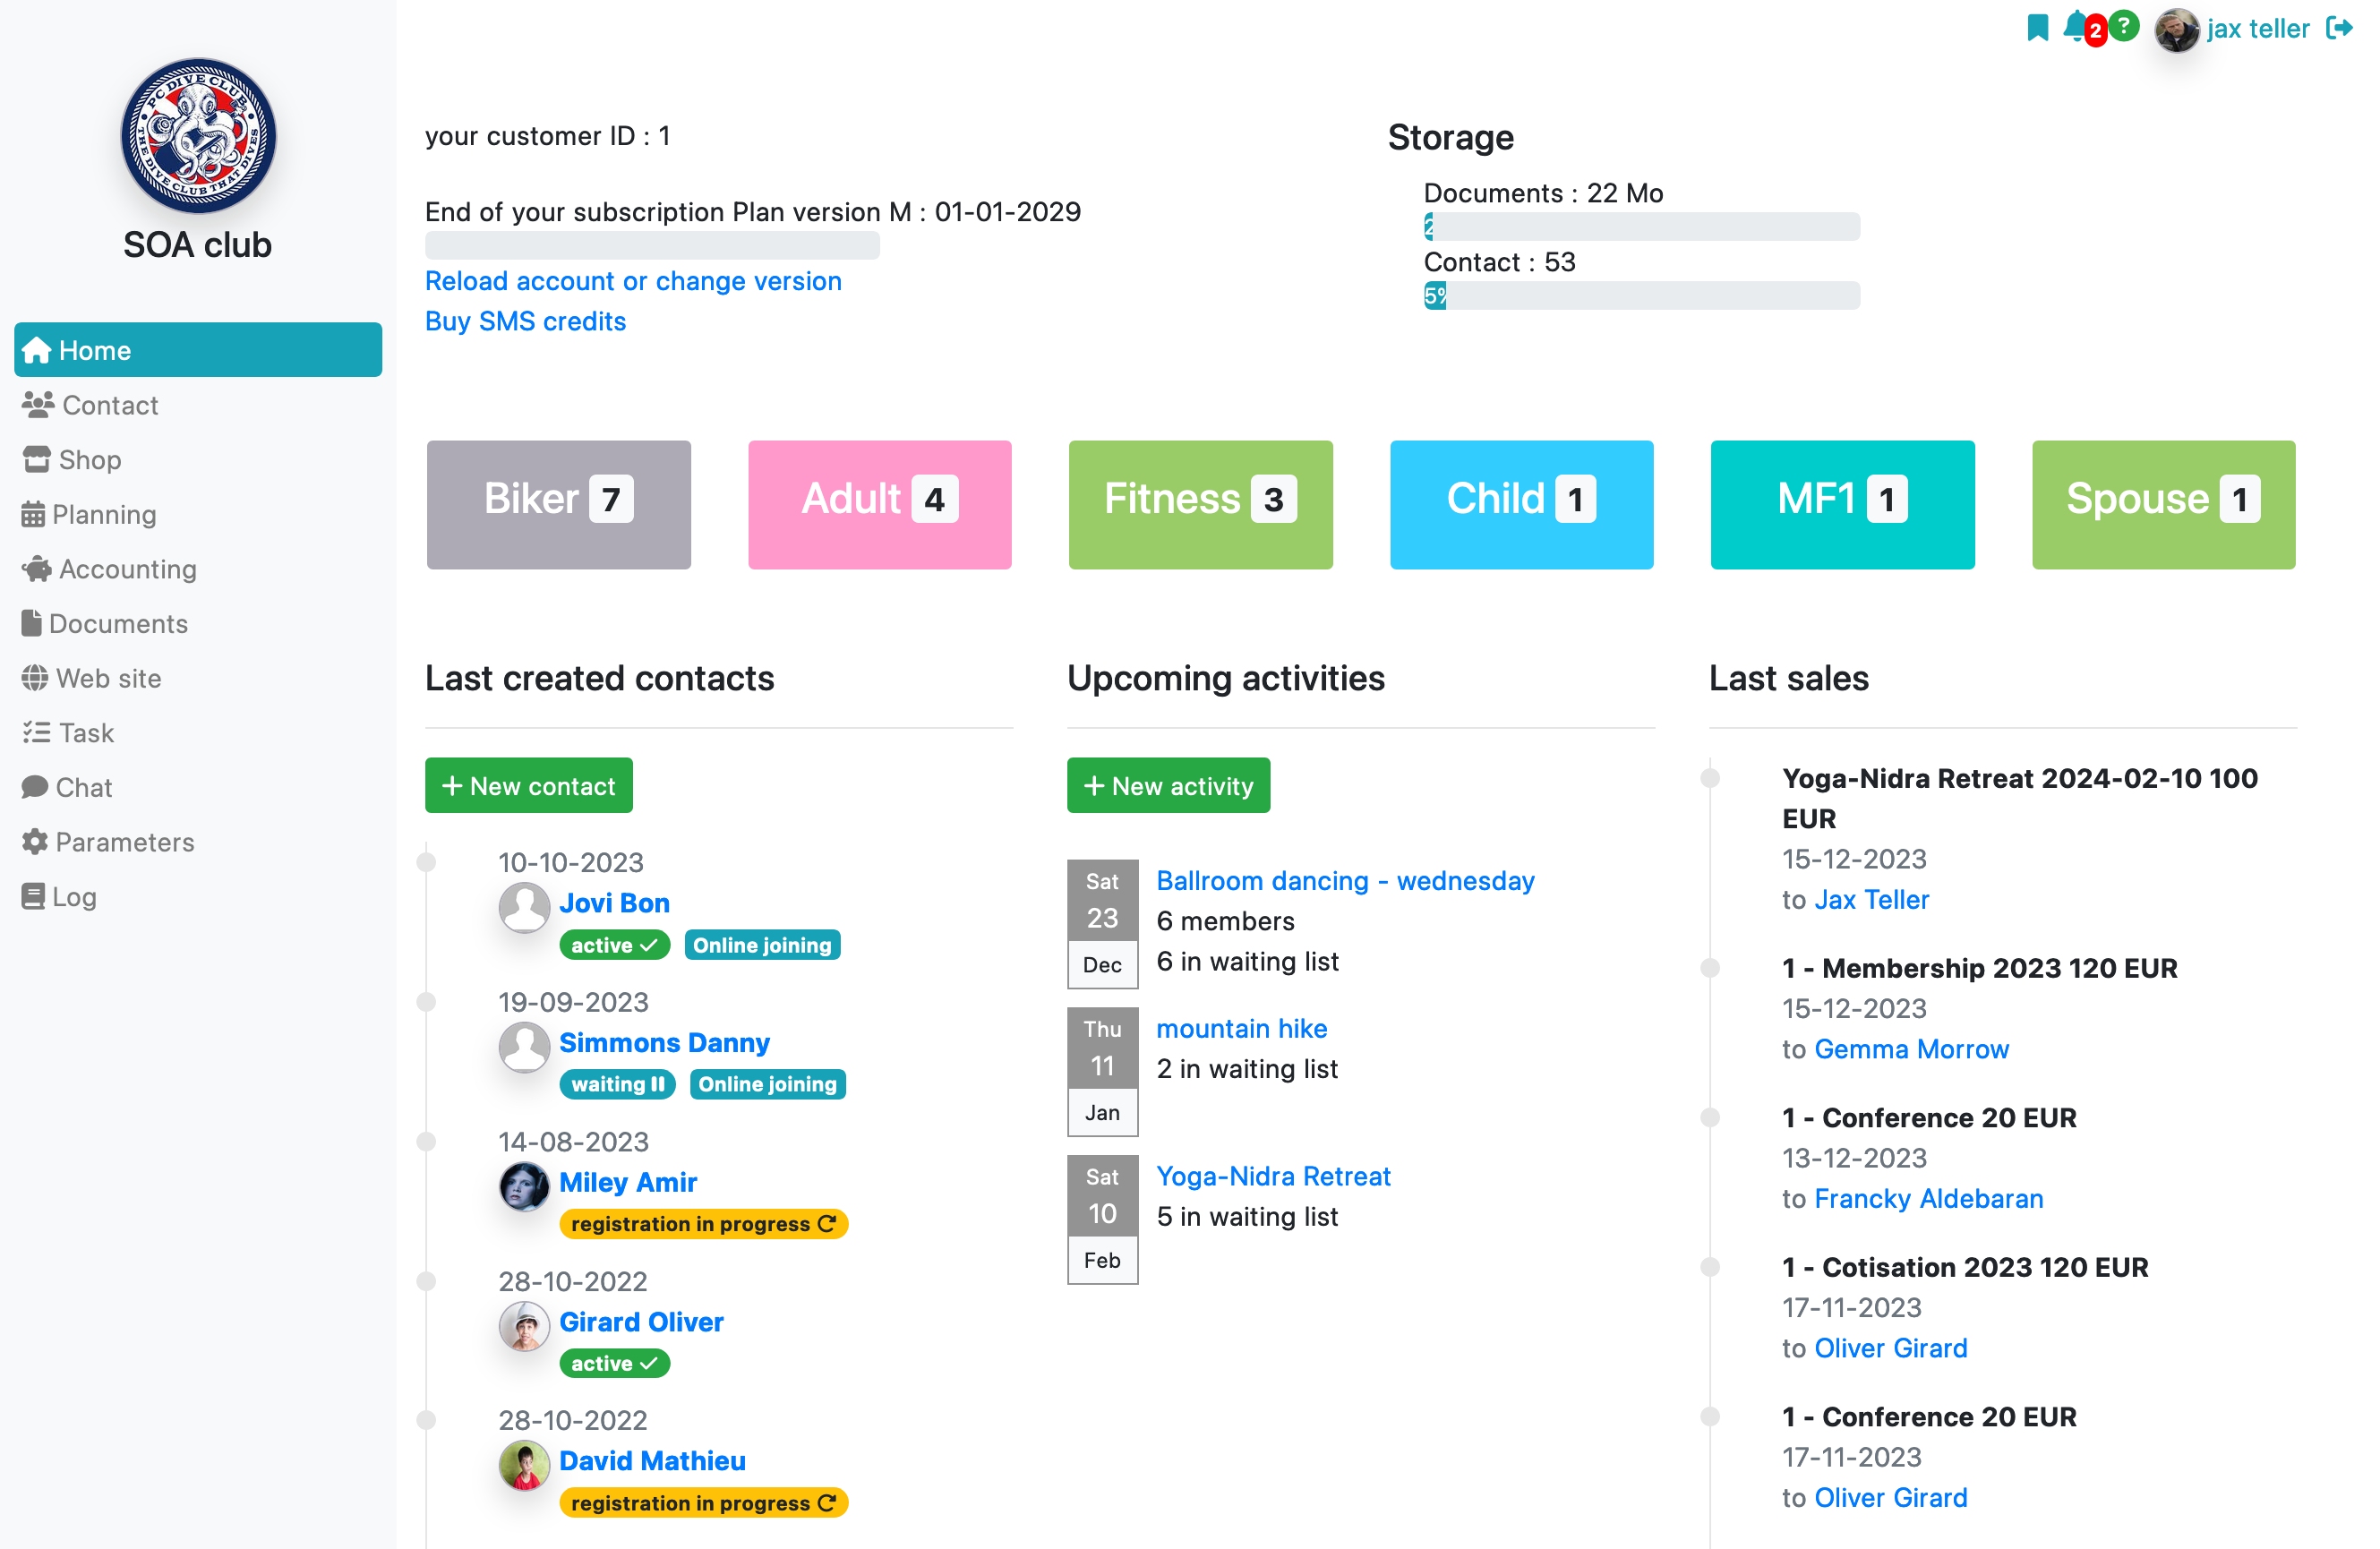
Task: Click the green help question mark icon
Action: [2122, 25]
